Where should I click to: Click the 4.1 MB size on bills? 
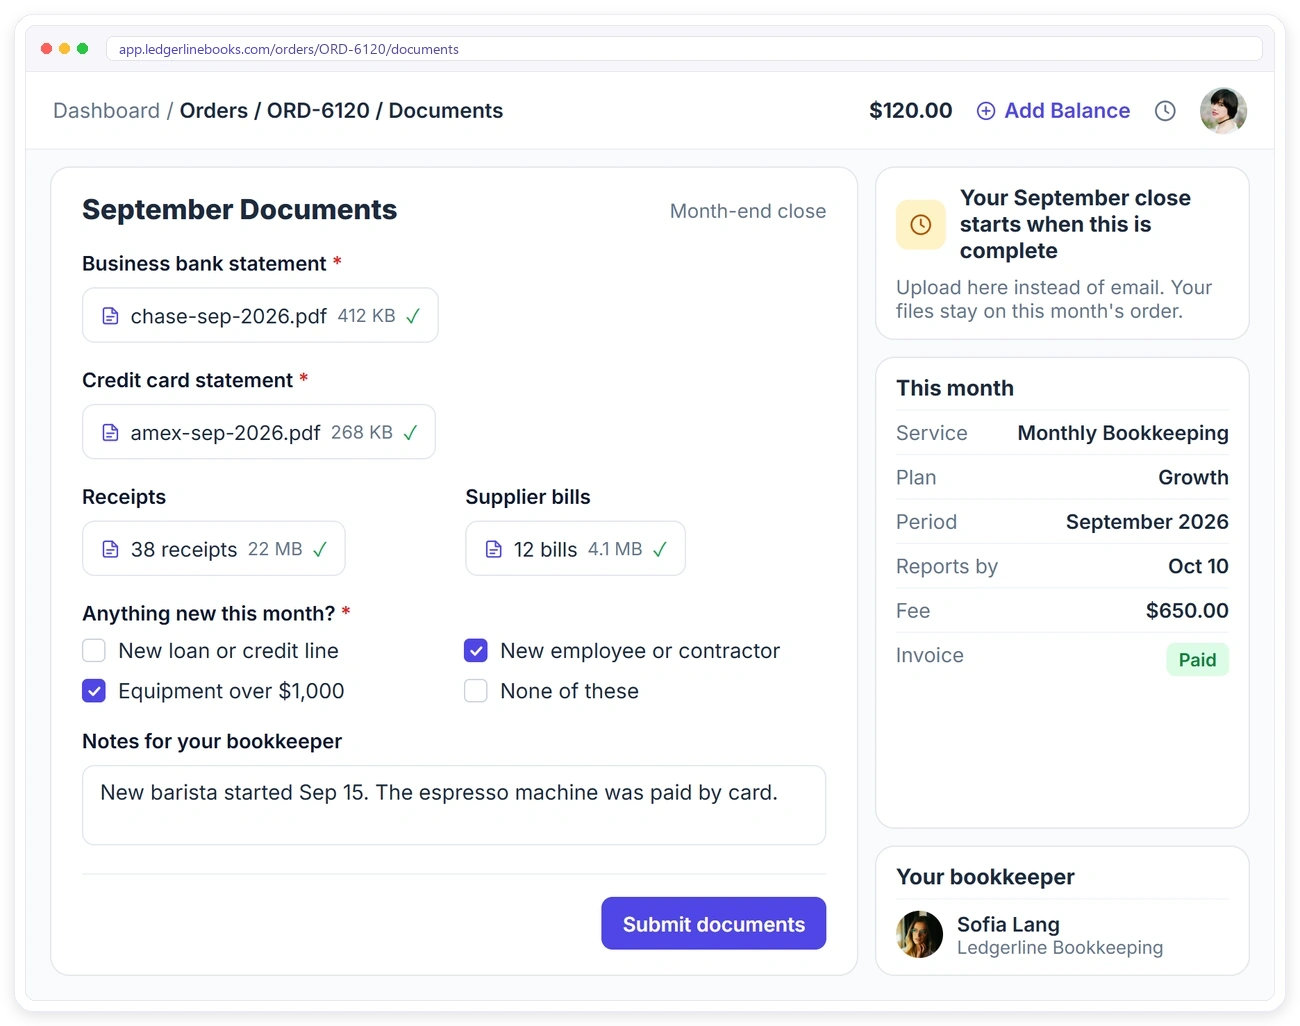pos(615,549)
